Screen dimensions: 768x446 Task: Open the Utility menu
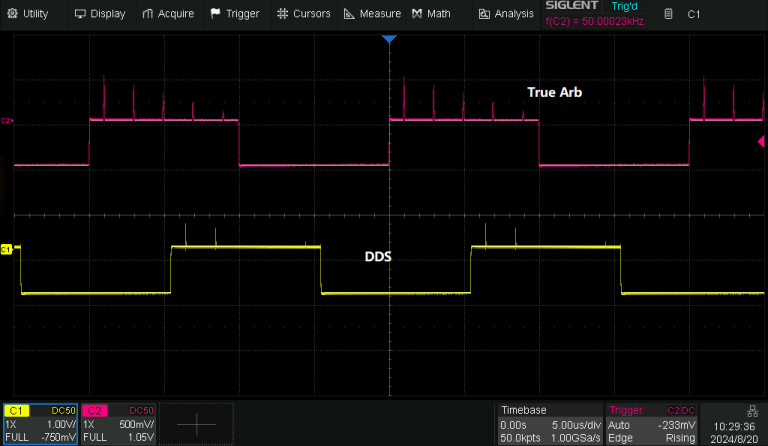click(x=28, y=14)
